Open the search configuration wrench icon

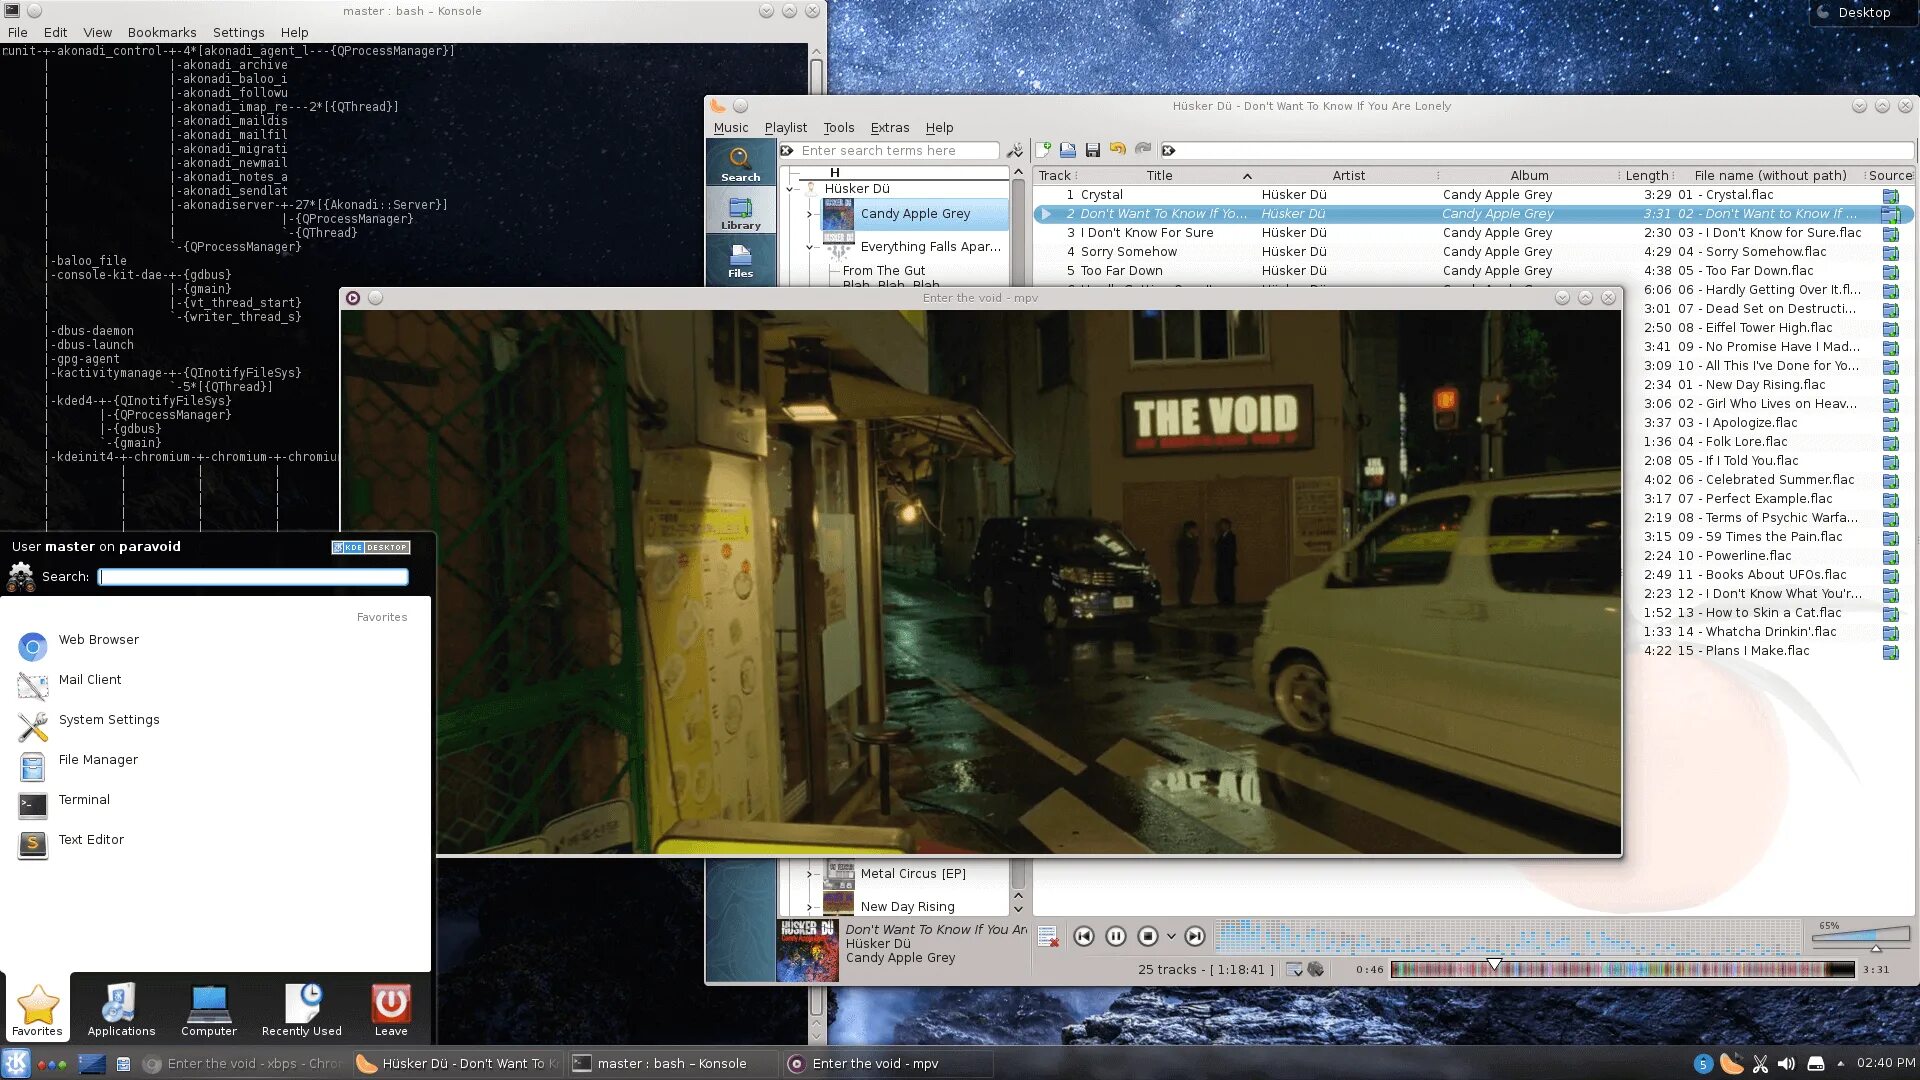coord(1014,151)
